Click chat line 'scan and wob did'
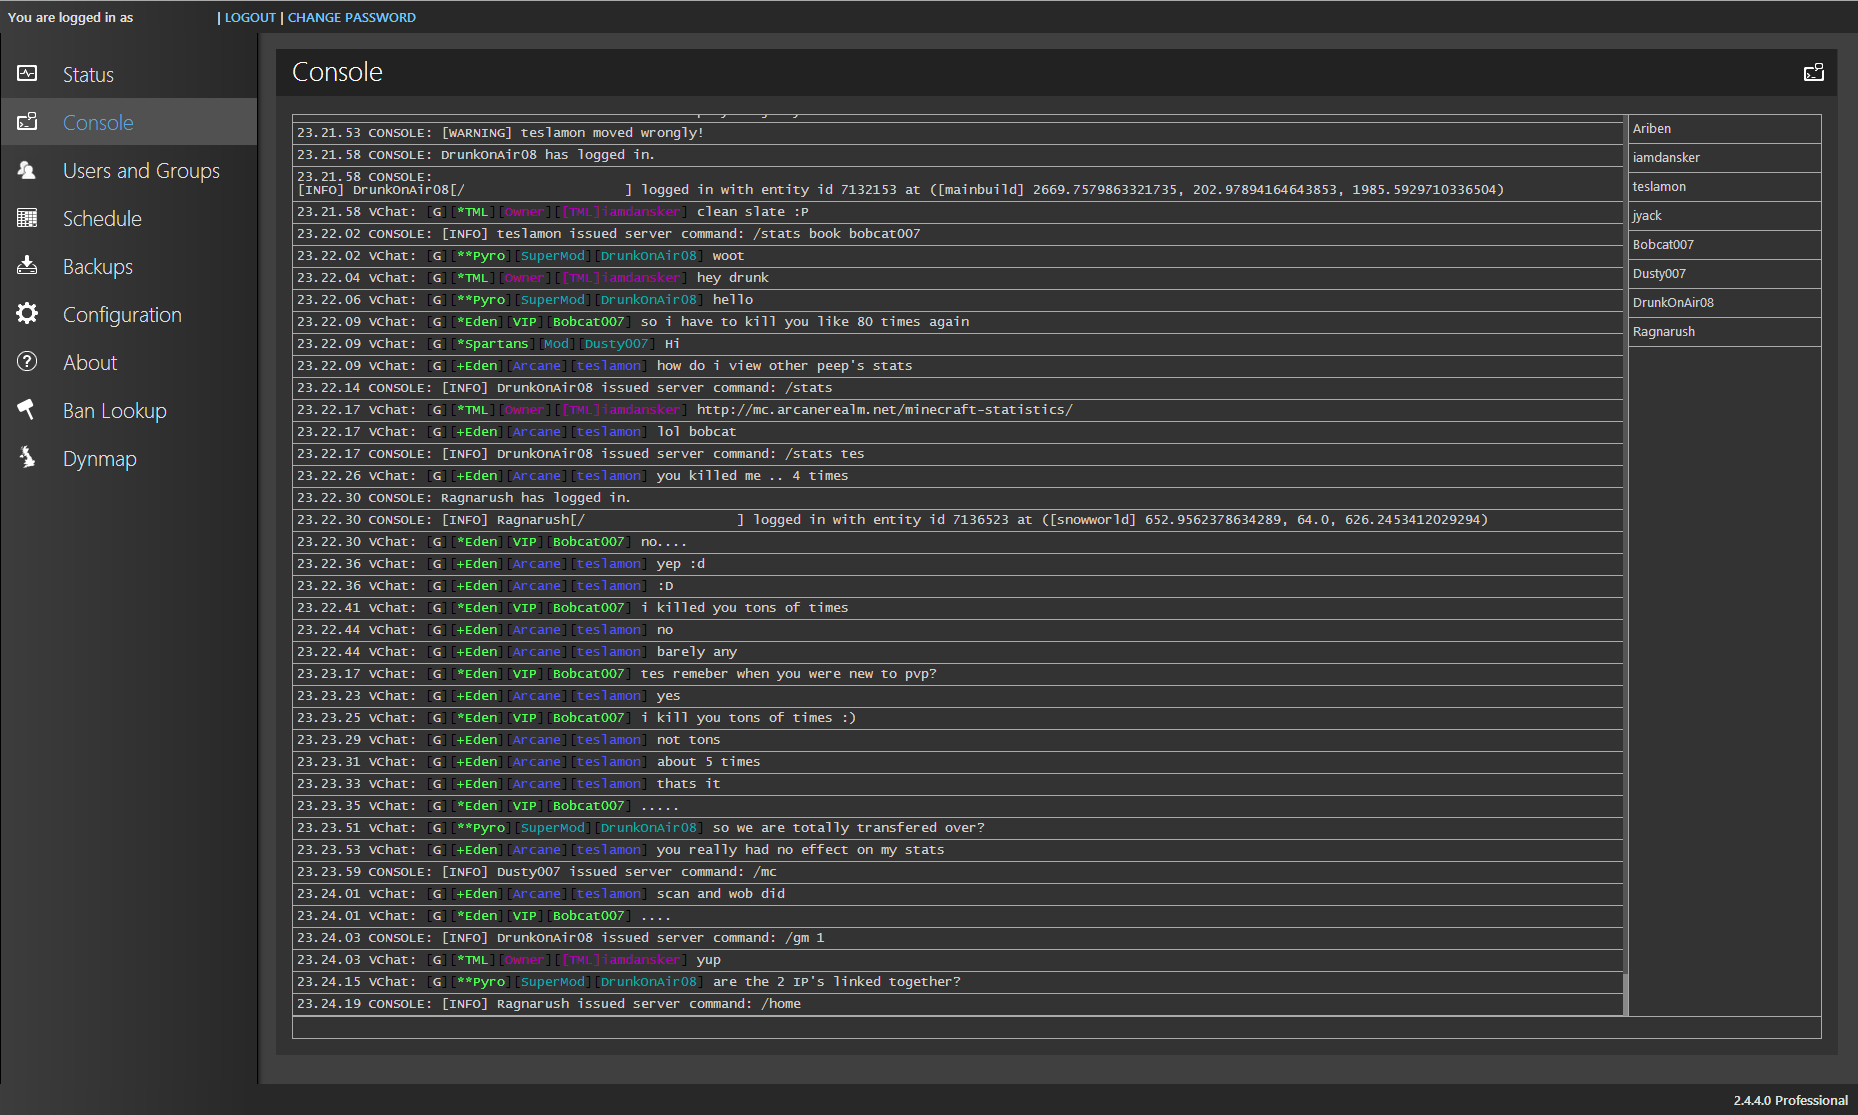Screen dimensions: 1858x1115 click(x=957, y=894)
